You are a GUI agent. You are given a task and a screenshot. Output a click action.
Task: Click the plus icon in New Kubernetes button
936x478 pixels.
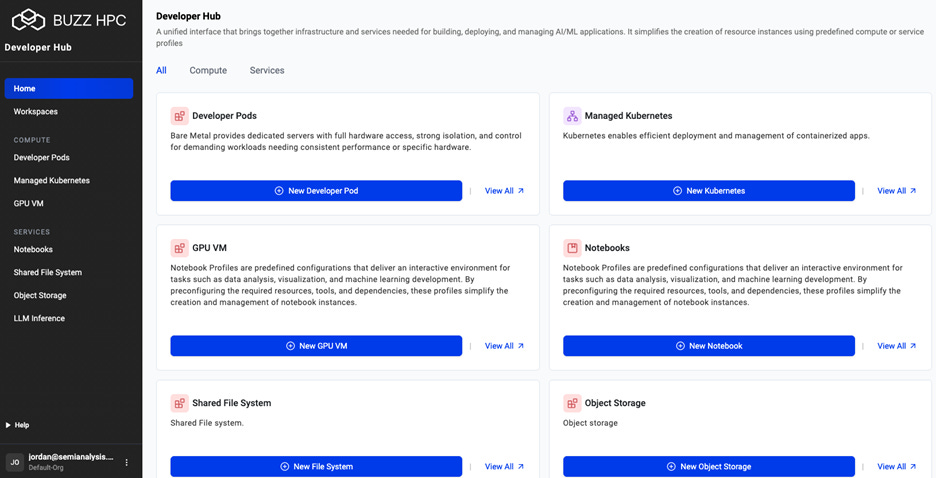pos(677,191)
